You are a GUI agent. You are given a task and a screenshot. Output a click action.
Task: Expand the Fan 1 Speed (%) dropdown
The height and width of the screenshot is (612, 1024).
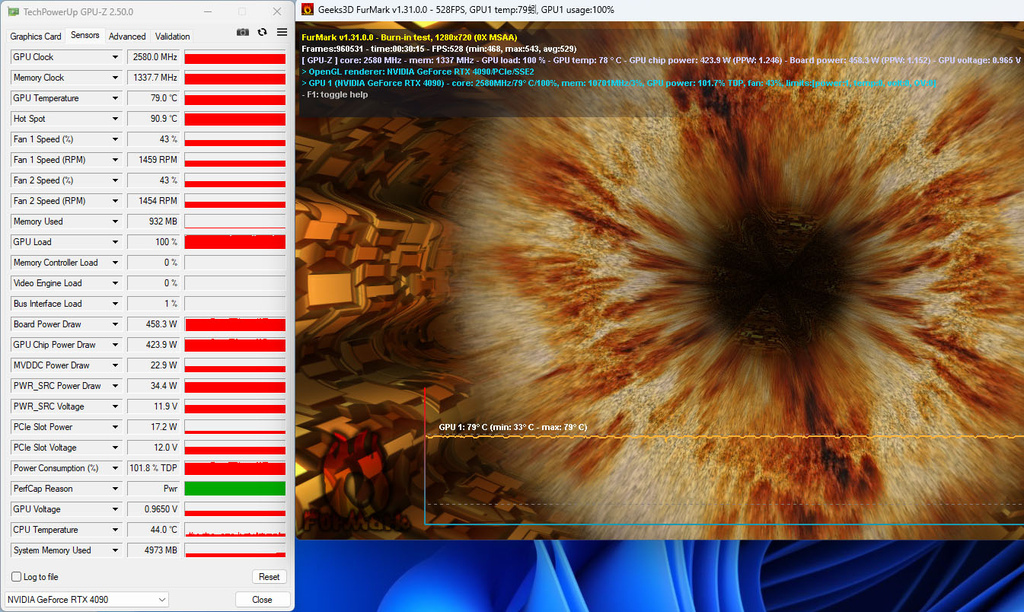[x=115, y=139]
